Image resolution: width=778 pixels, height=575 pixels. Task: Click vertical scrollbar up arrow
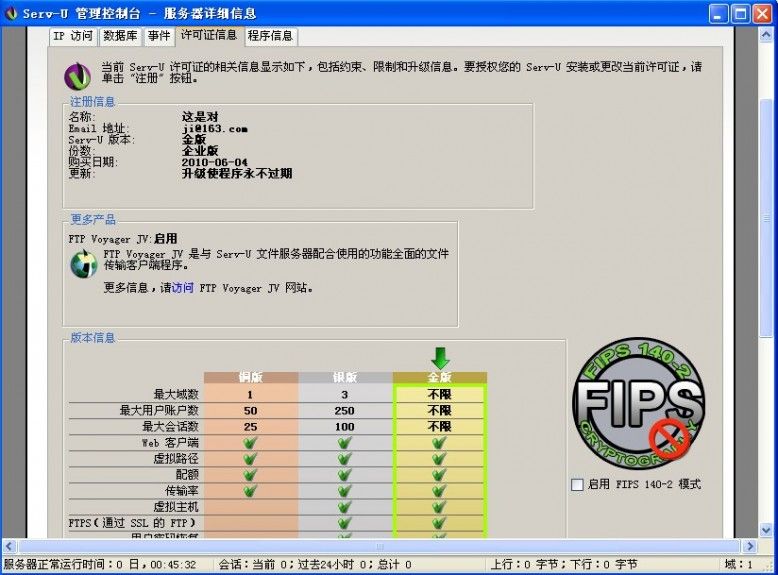(x=767, y=34)
